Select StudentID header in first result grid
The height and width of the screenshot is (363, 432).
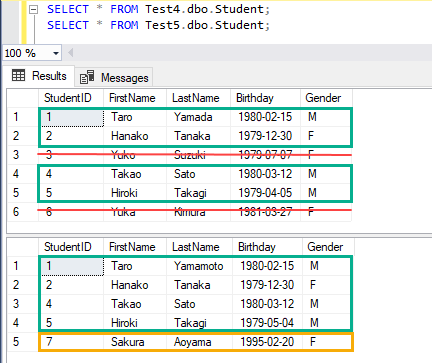[x=71, y=98]
